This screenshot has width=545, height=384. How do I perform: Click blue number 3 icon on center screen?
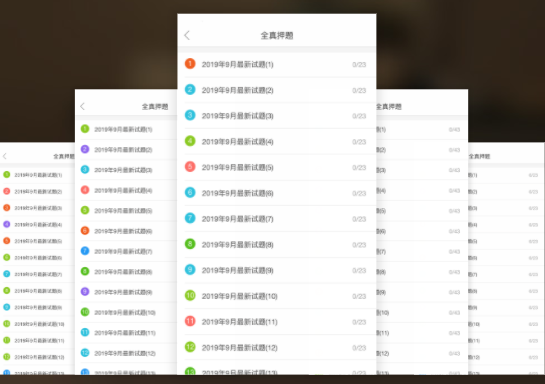[190, 115]
